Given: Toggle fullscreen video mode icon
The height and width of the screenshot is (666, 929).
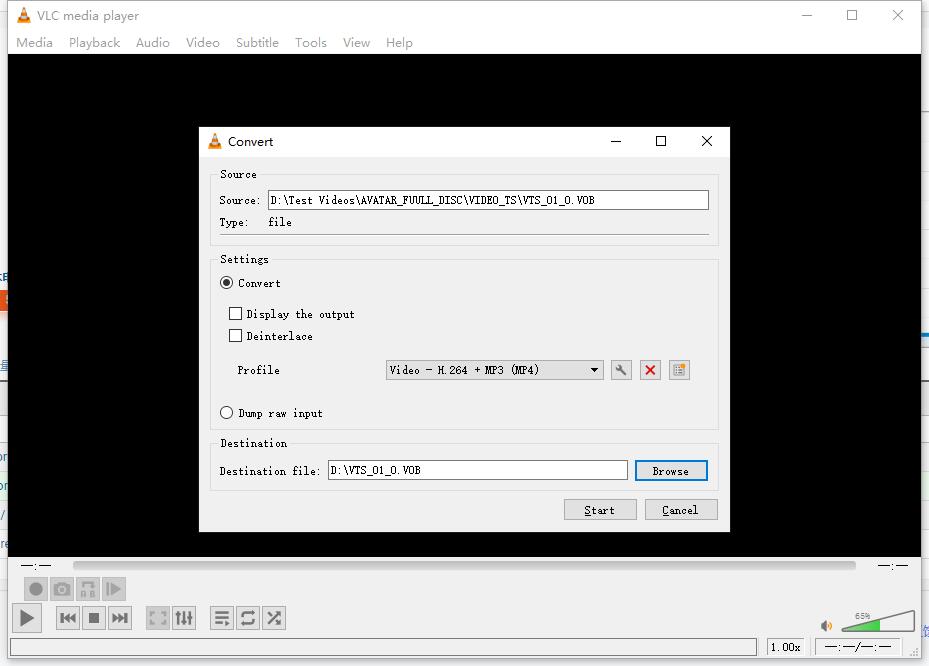Looking at the screenshot, I should (158, 618).
